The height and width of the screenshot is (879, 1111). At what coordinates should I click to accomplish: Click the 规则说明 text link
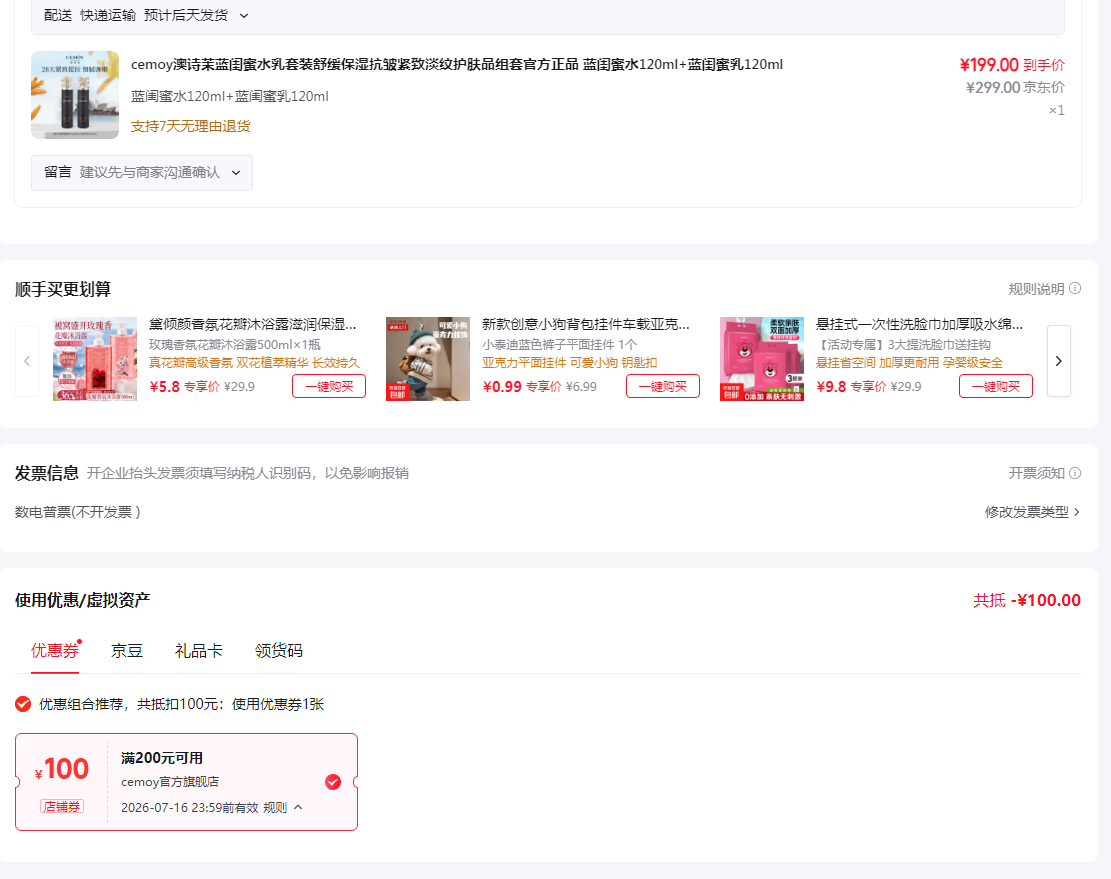tap(1036, 289)
